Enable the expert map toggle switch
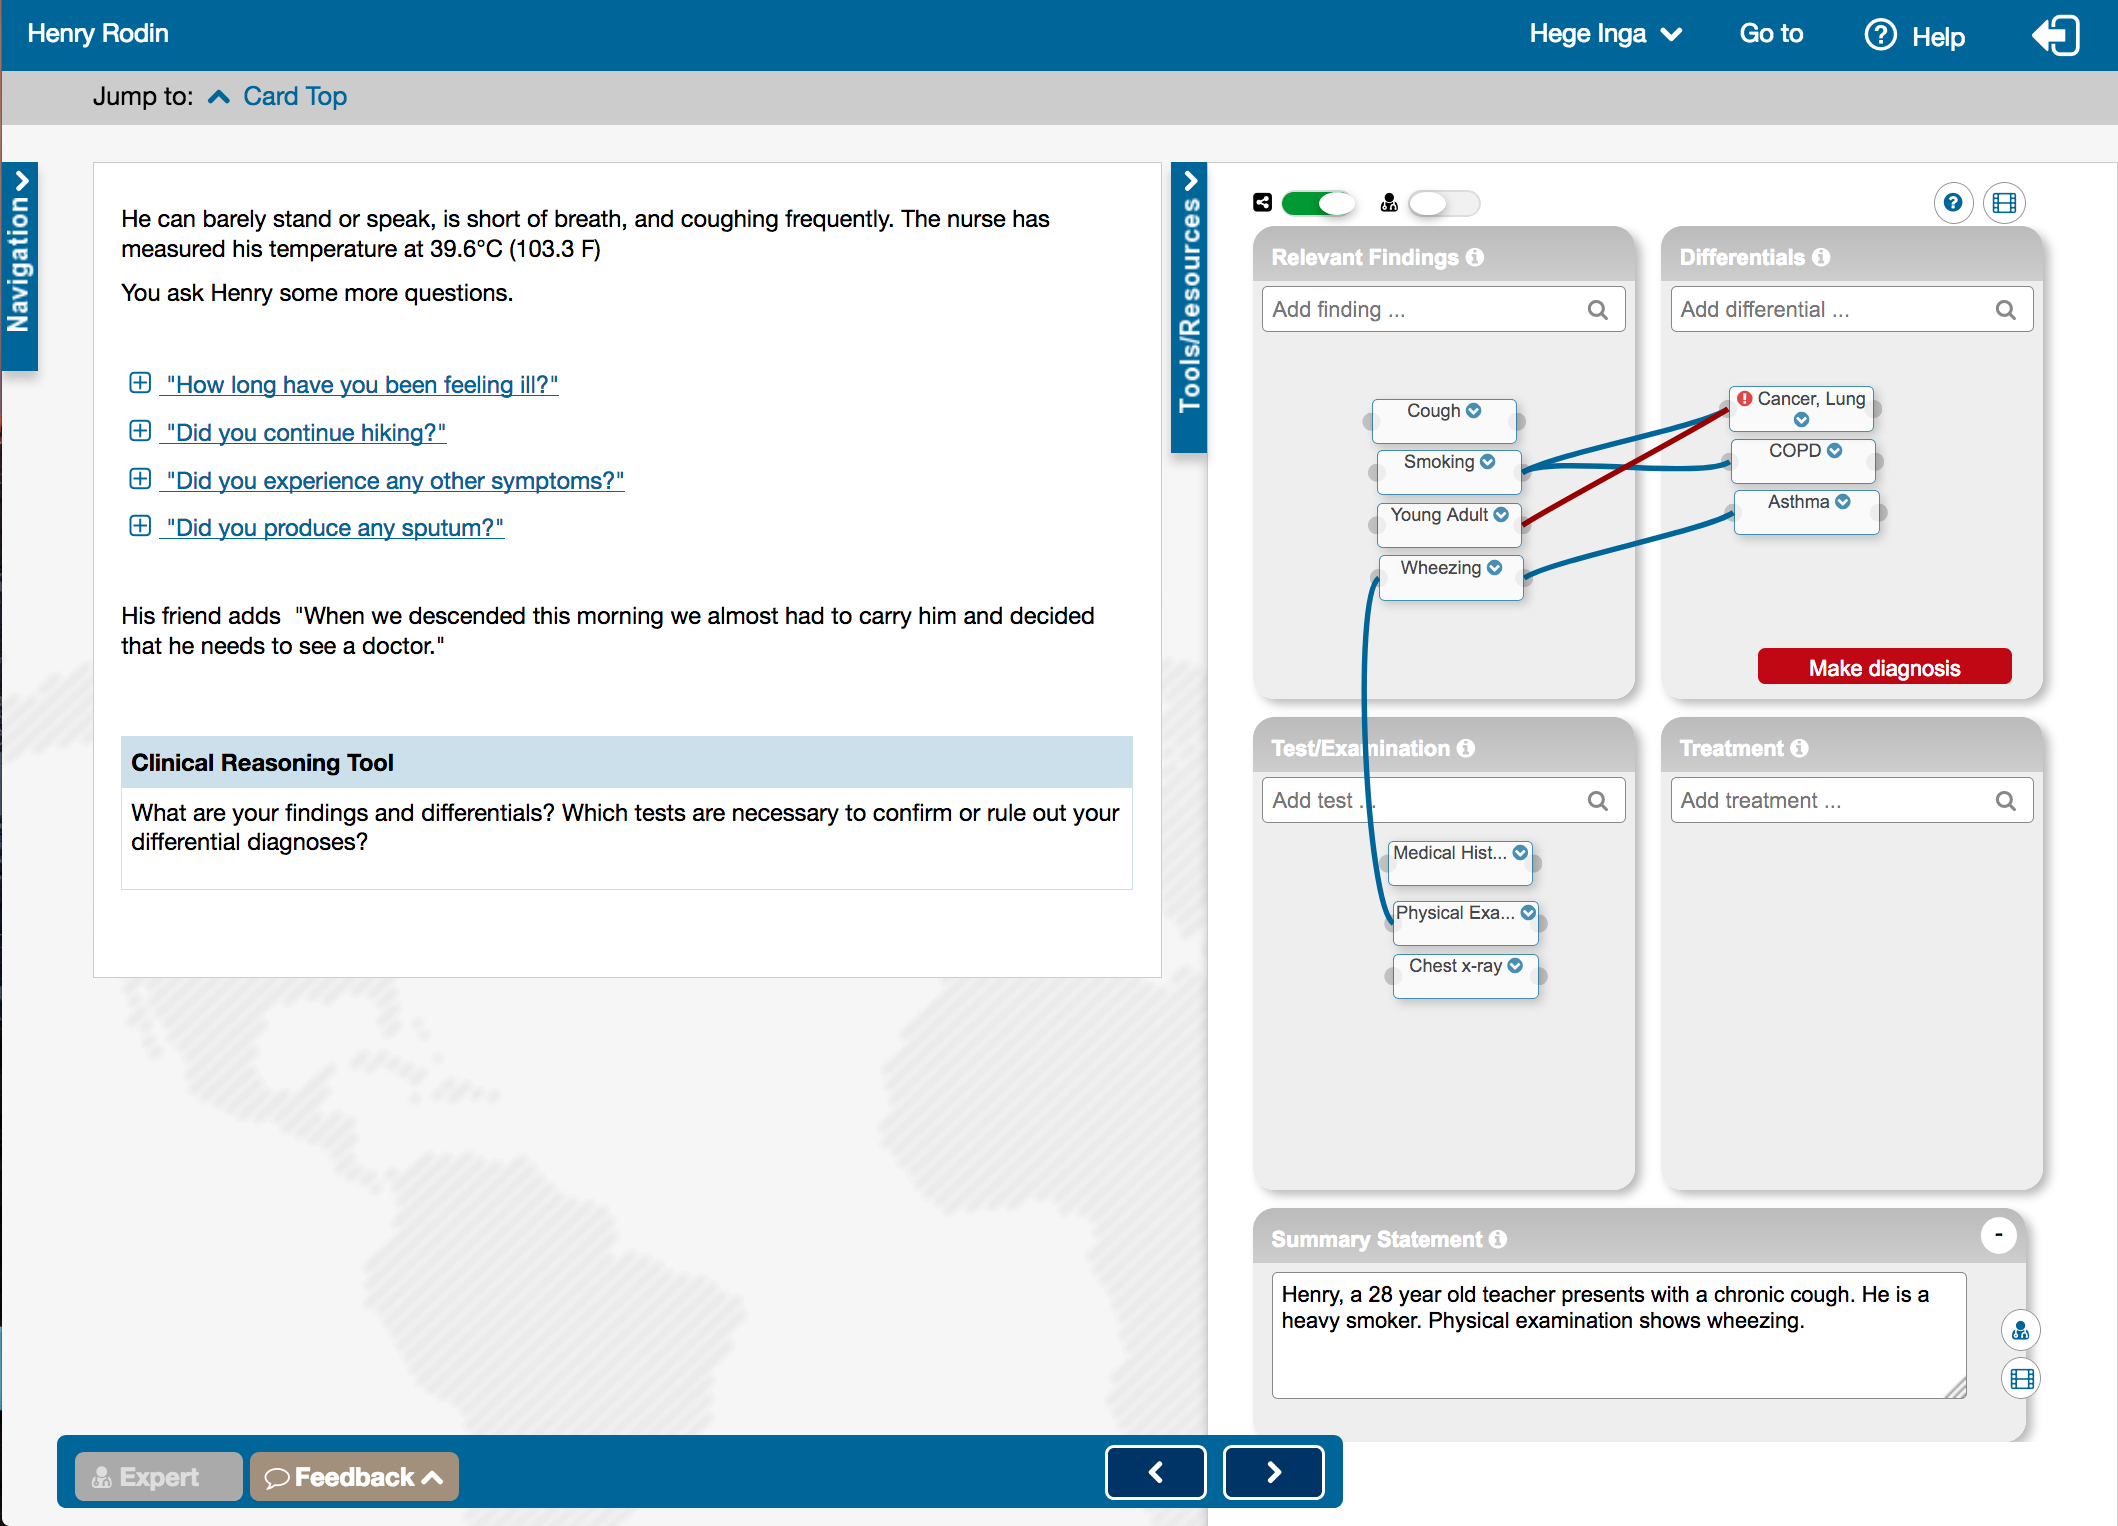Screen dimensions: 2118x1526 (1443, 203)
